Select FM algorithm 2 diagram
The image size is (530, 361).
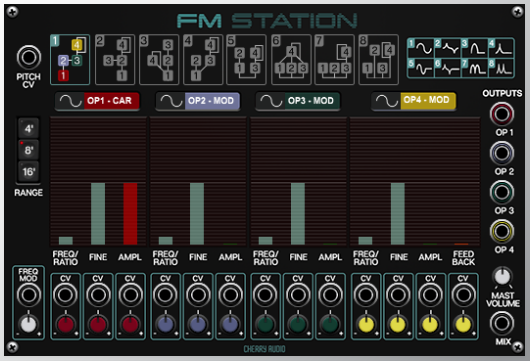coord(115,59)
